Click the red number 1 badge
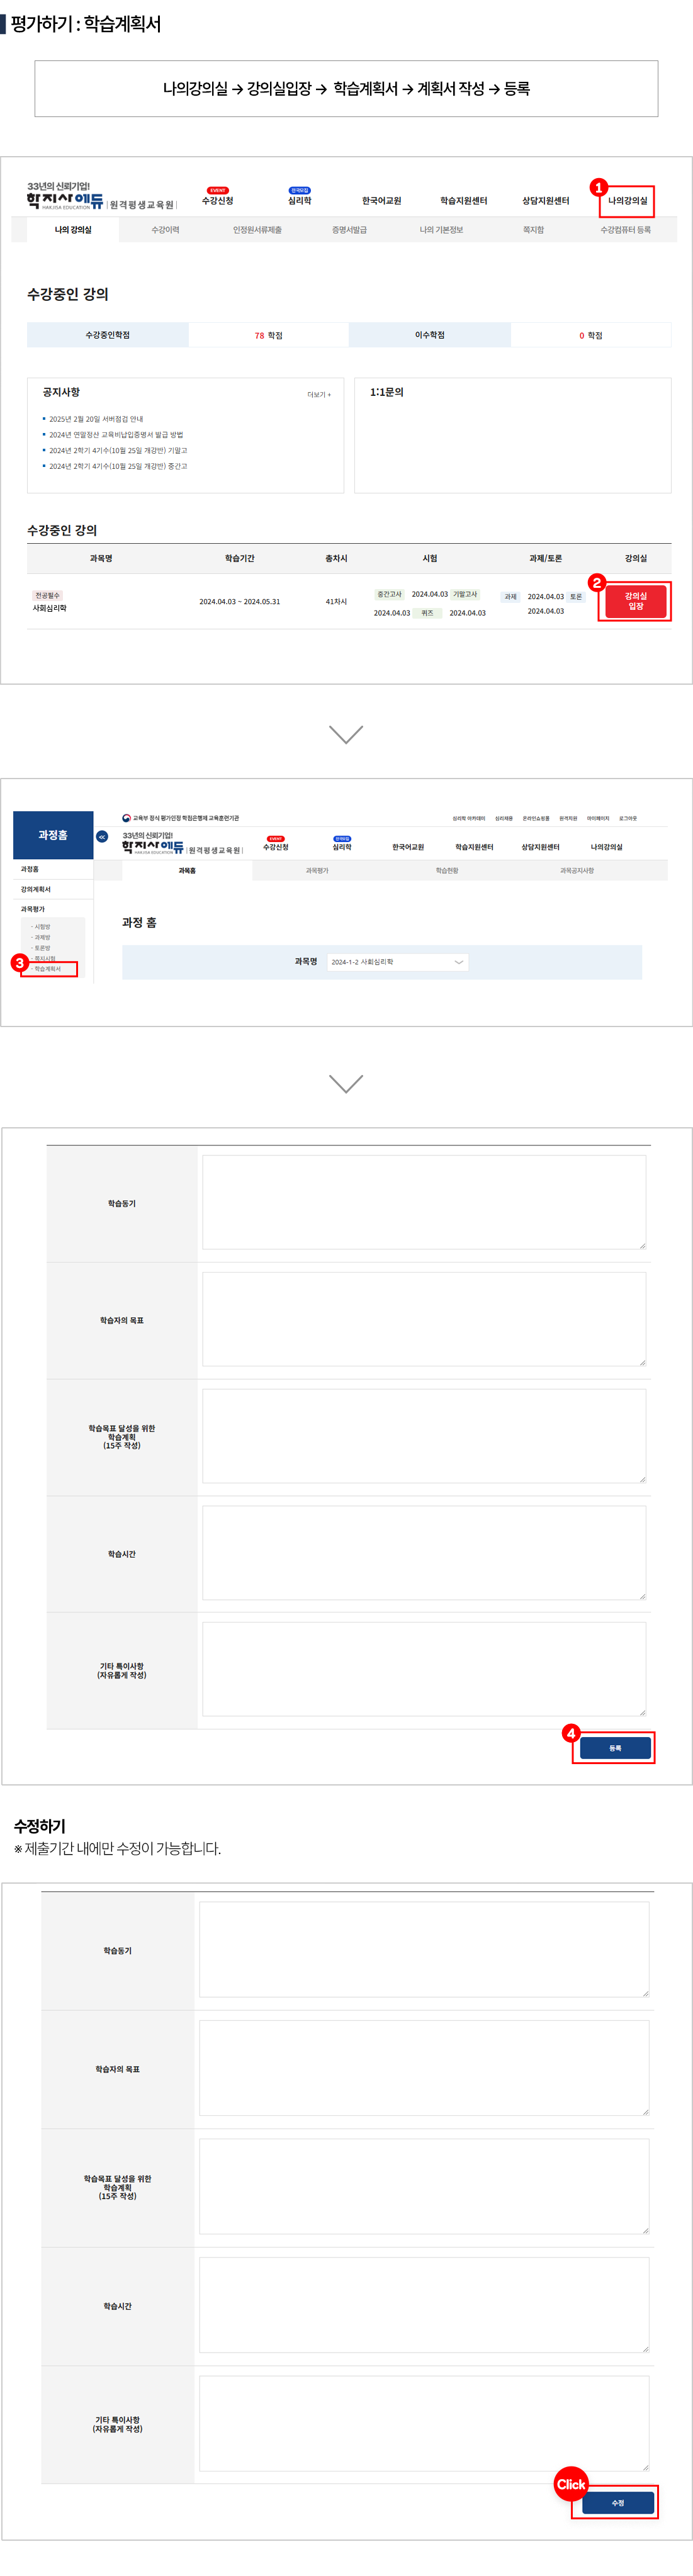Image resolution: width=693 pixels, height=2576 pixels. (598, 188)
